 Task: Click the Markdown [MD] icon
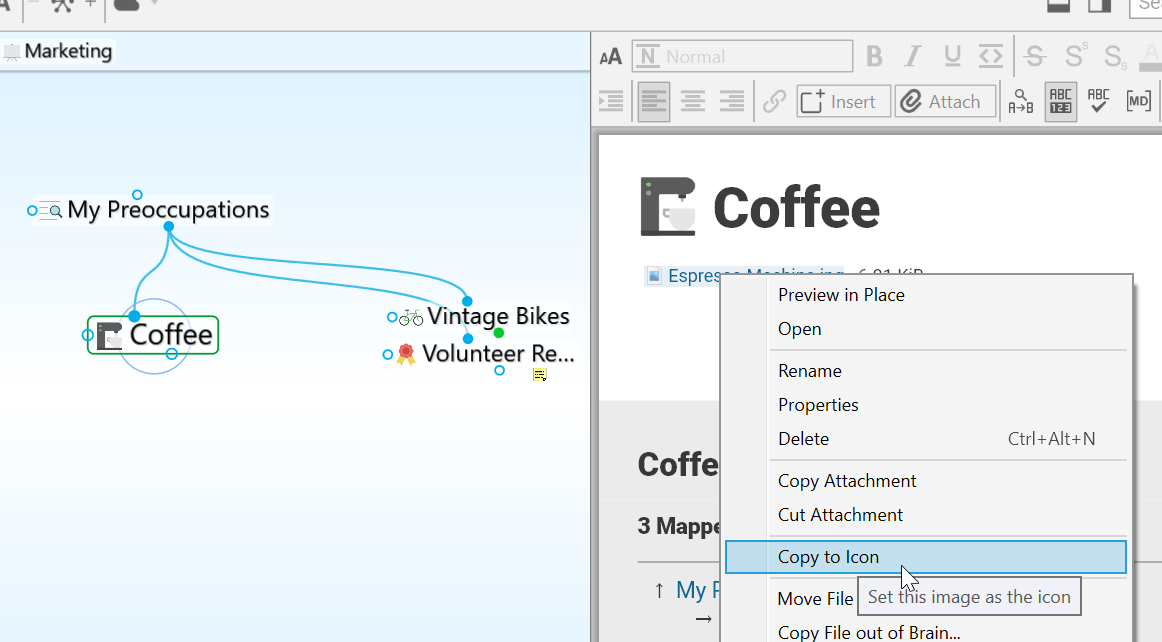(x=1138, y=102)
